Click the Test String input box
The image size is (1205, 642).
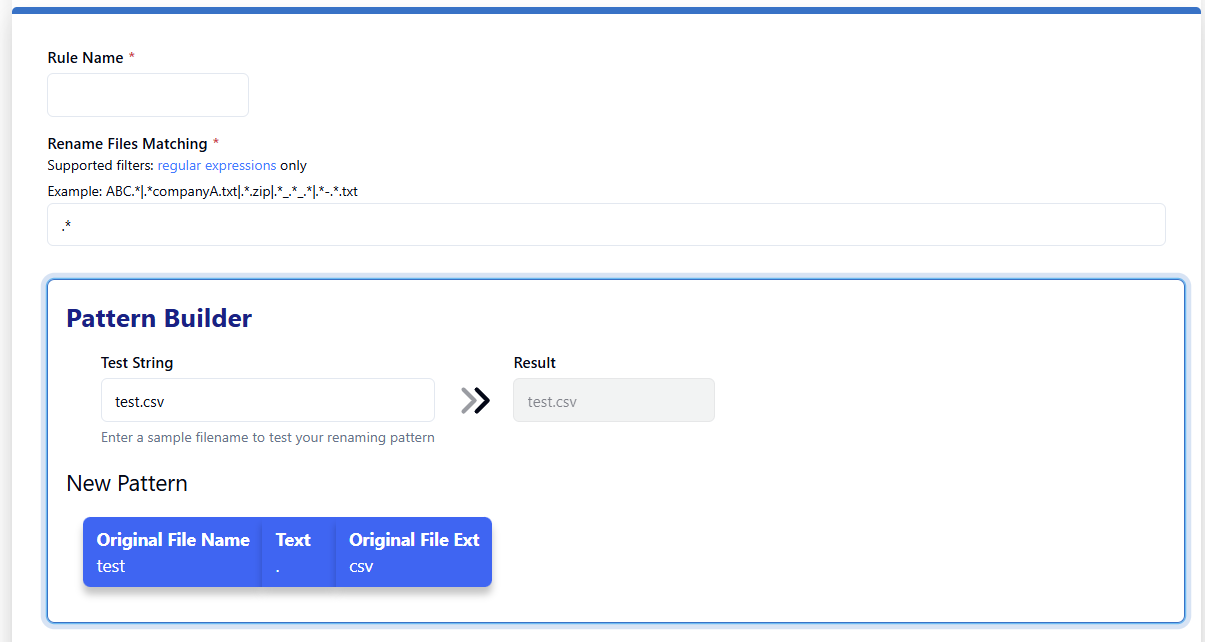coord(268,400)
